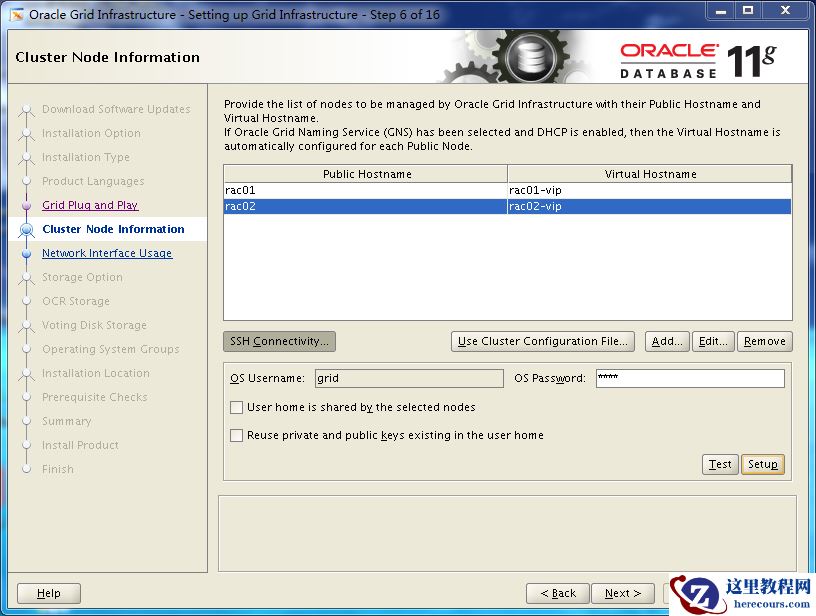816x616 pixels.
Task: Select rac01 public hostname row
Action: 365,190
